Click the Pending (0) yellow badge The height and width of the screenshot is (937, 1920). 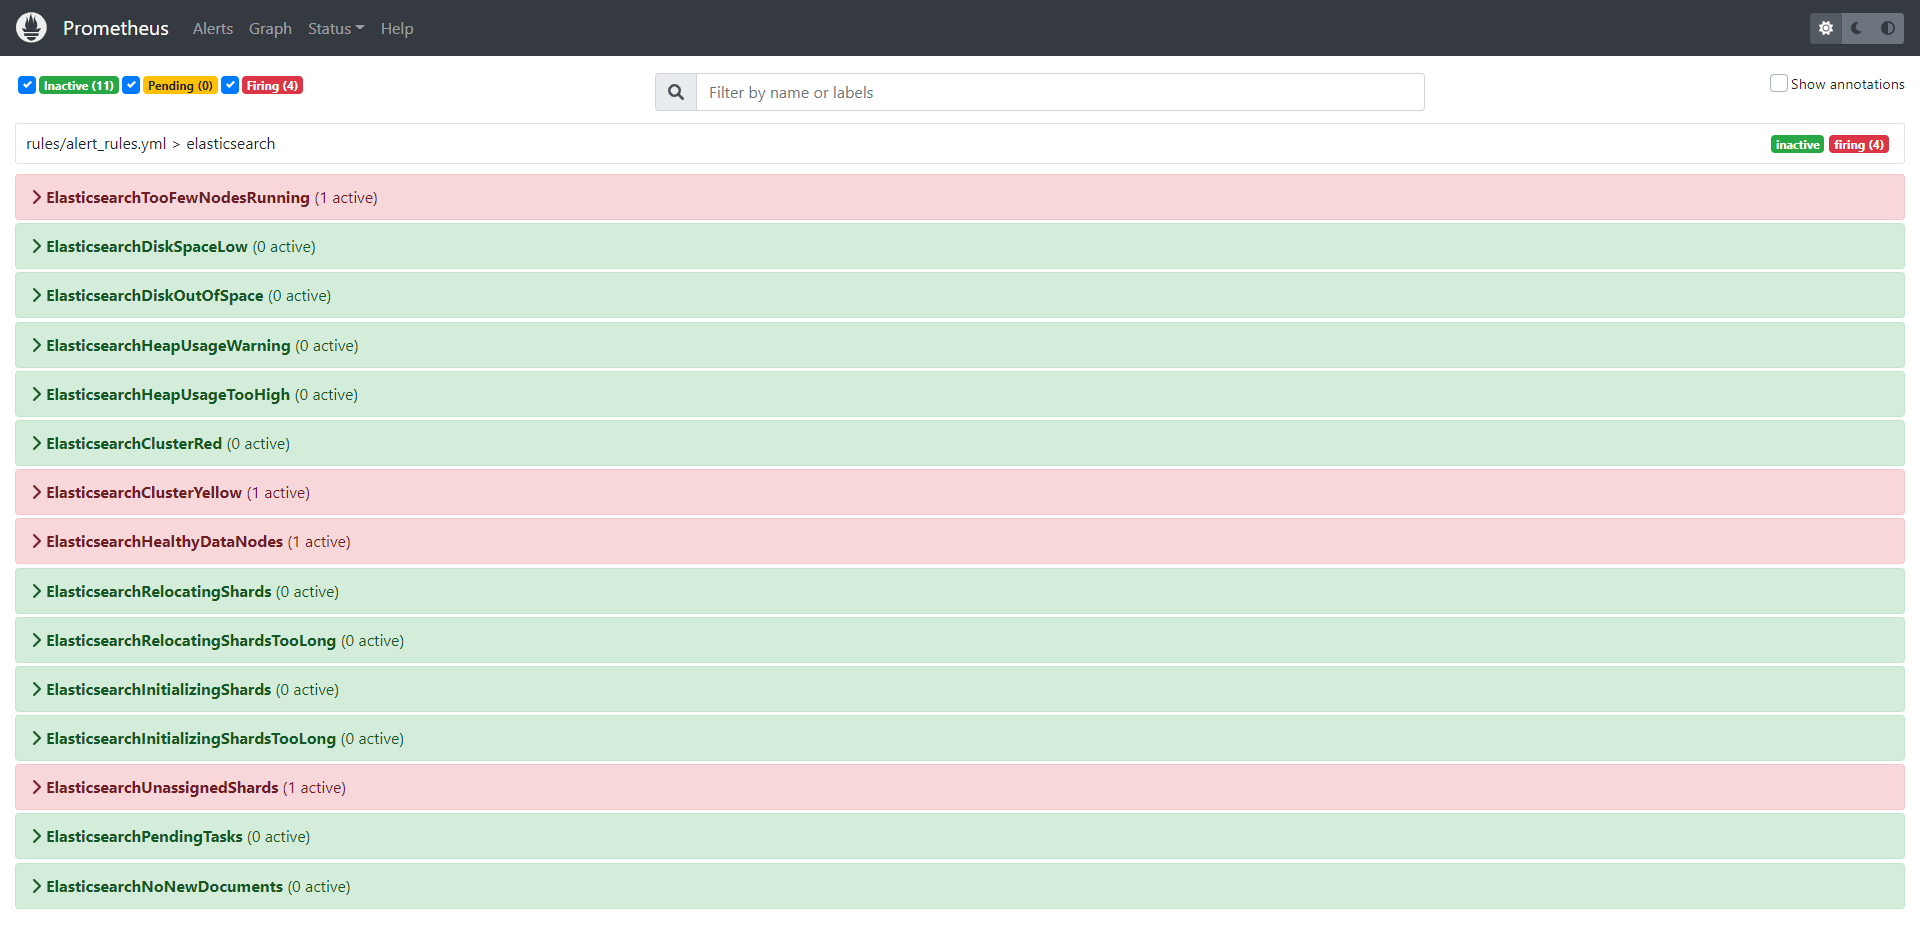point(180,86)
